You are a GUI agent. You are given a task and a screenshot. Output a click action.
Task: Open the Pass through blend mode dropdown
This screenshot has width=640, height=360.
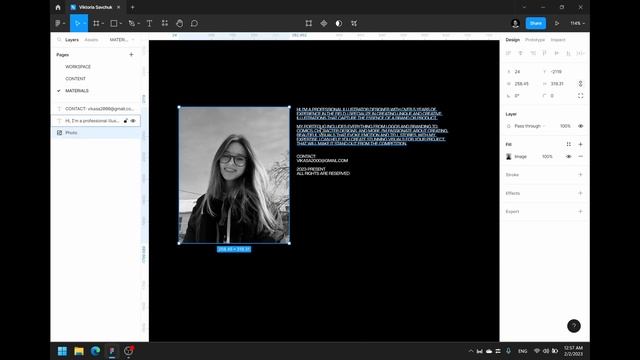[x=530, y=126]
